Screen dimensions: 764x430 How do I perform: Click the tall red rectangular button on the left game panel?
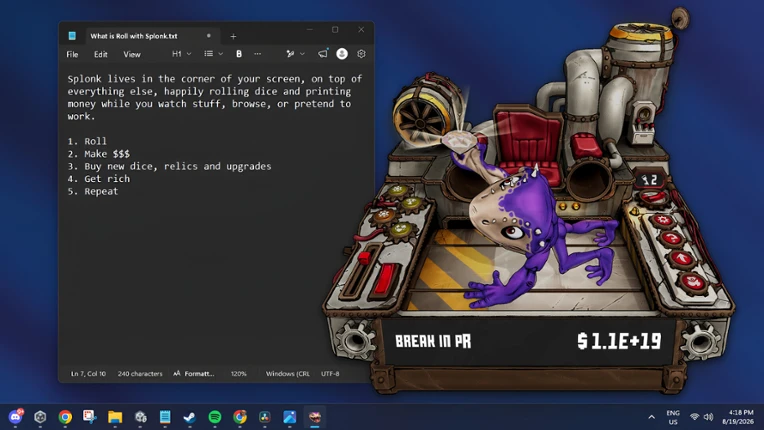(x=387, y=278)
